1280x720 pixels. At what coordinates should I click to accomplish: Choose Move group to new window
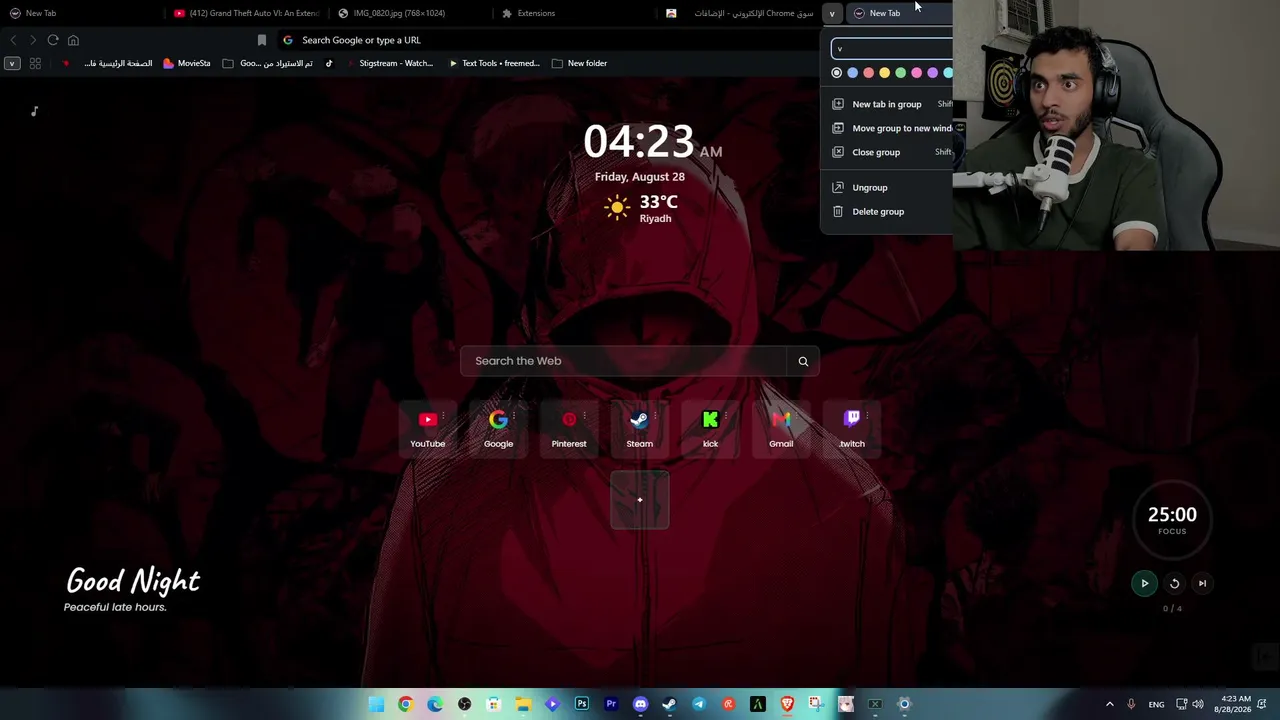tap(888, 128)
